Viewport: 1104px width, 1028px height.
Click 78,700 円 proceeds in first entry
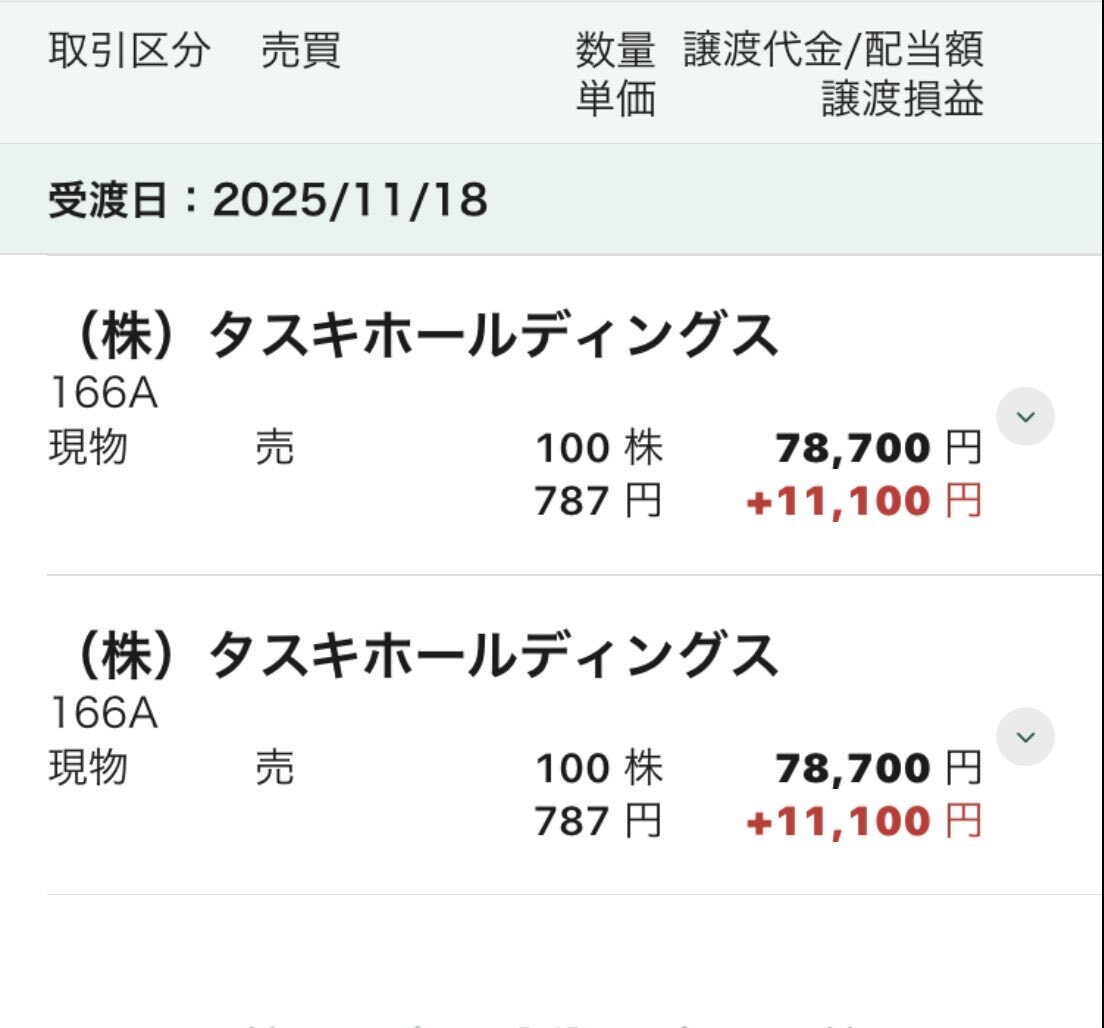pos(879,449)
